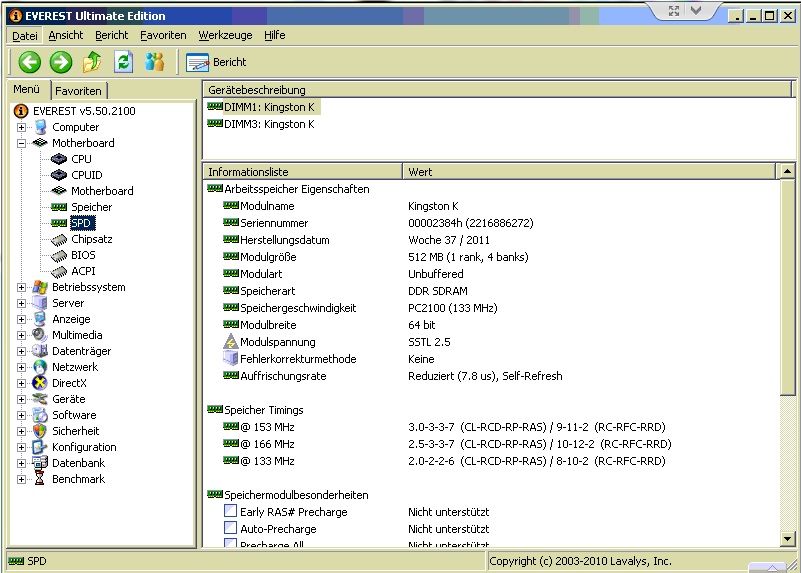
Task: Select DIMM1: Kingston K device row
Action: coord(262,107)
